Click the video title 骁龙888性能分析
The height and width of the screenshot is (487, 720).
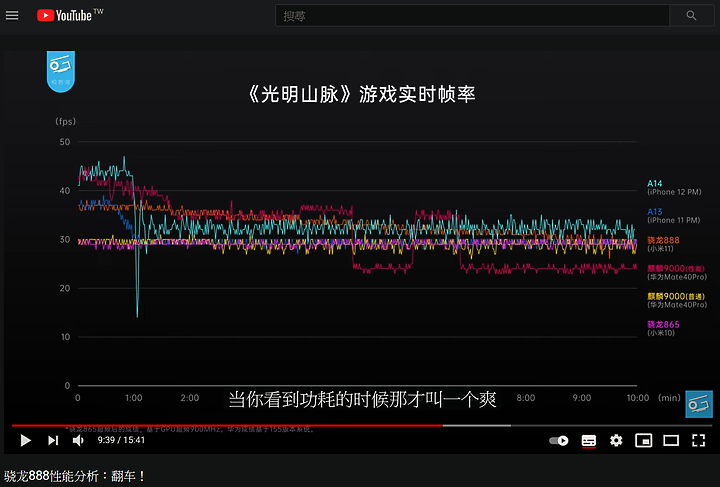pyautogui.click(x=75, y=476)
